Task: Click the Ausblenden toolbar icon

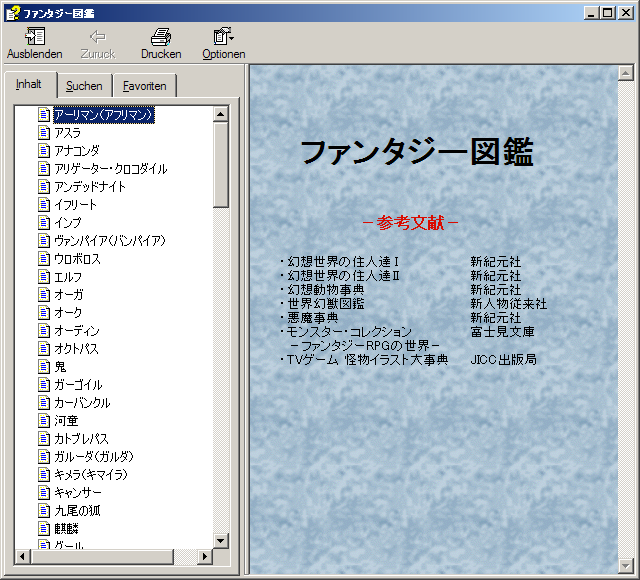Action: (x=34, y=37)
